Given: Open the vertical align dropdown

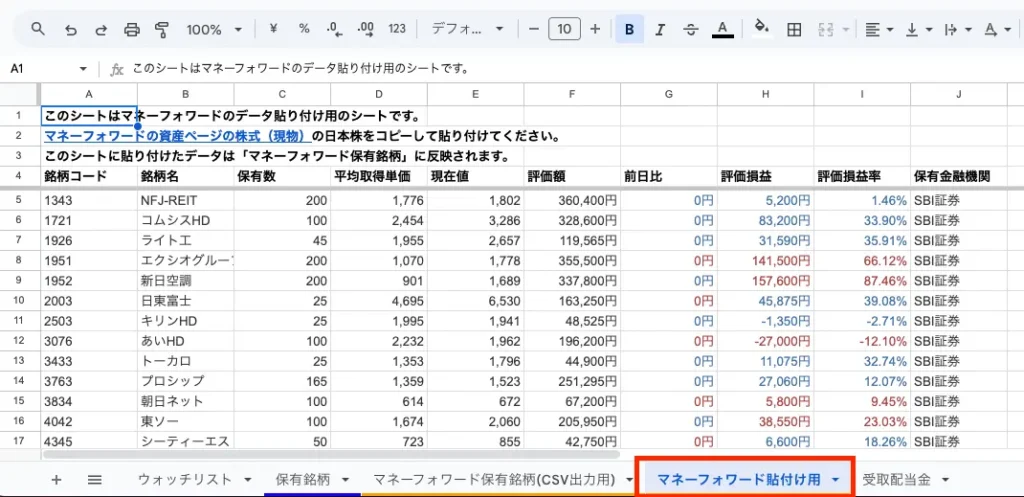Looking at the screenshot, I should coord(920,29).
